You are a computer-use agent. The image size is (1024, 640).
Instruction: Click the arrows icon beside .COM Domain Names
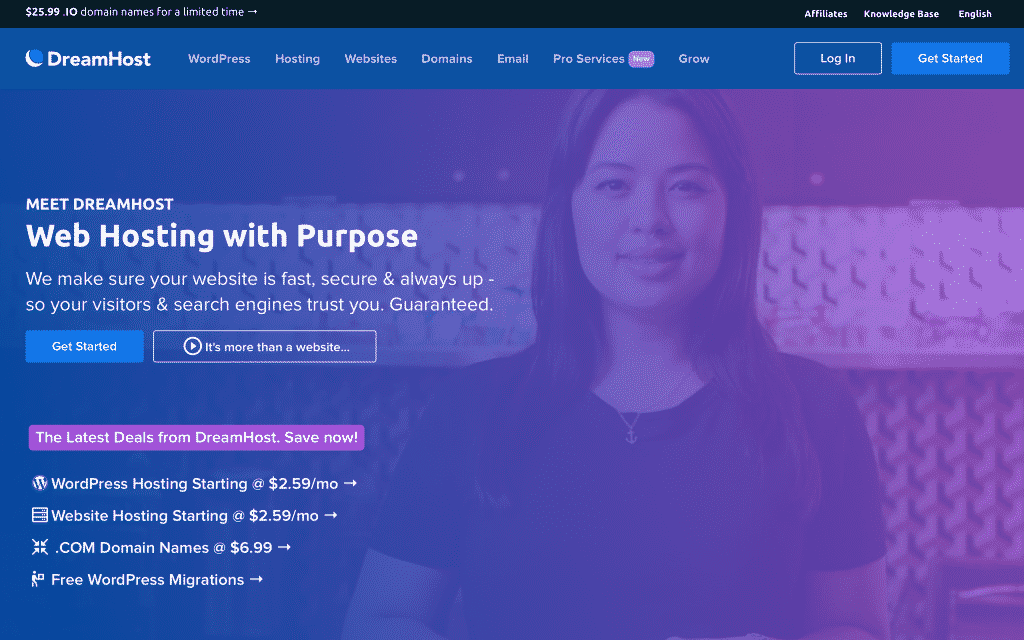tap(40, 547)
